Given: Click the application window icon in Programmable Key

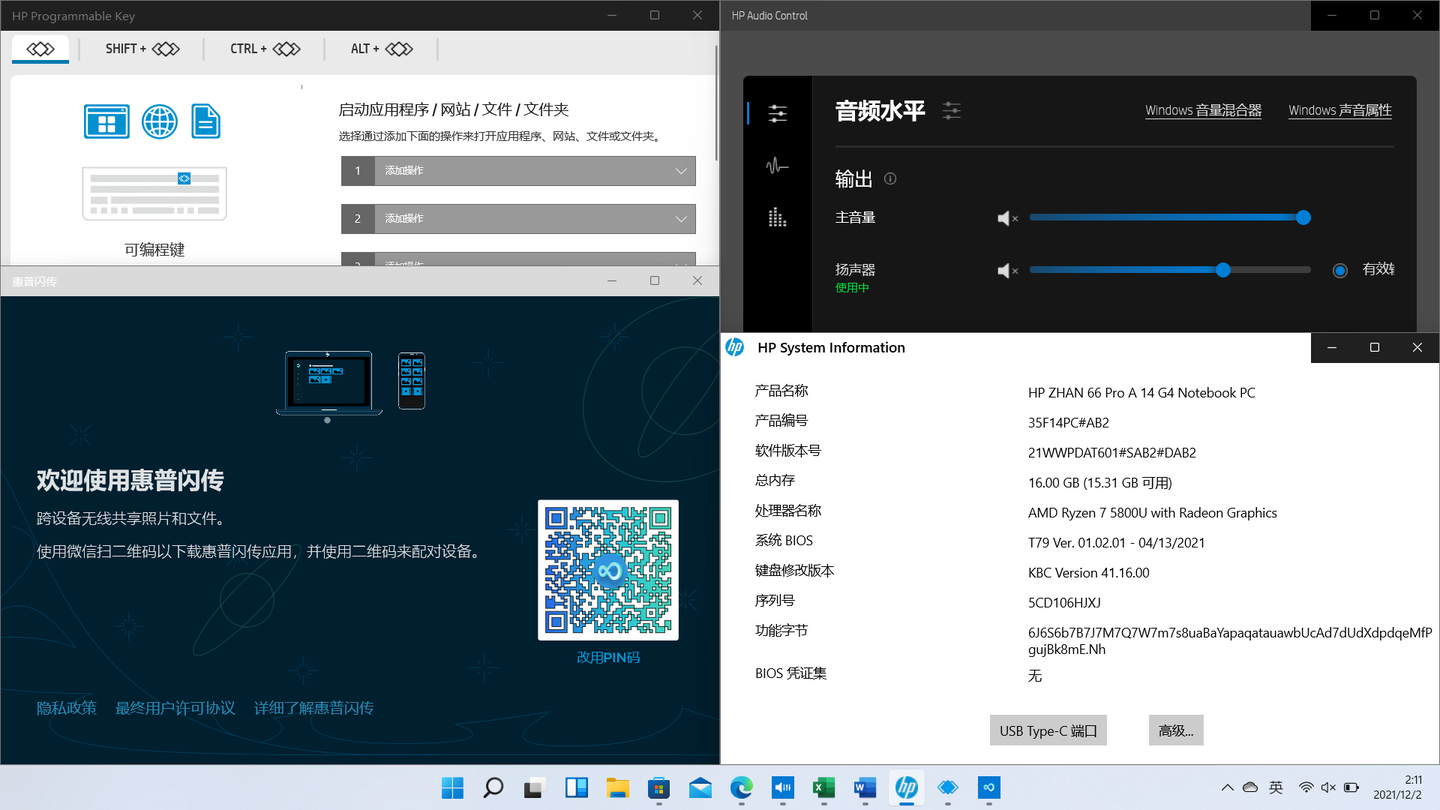Looking at the screenshot, I should [107, 121].
